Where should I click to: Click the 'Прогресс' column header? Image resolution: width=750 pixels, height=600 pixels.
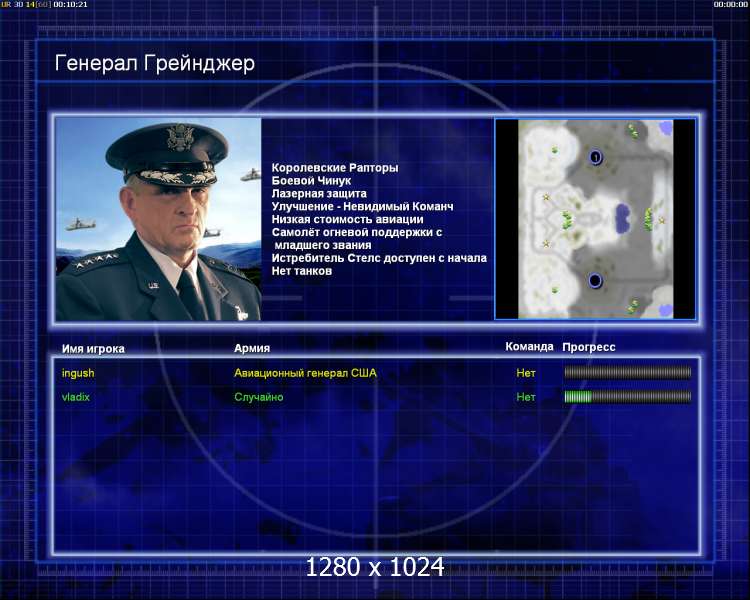(x=589, y=347)
